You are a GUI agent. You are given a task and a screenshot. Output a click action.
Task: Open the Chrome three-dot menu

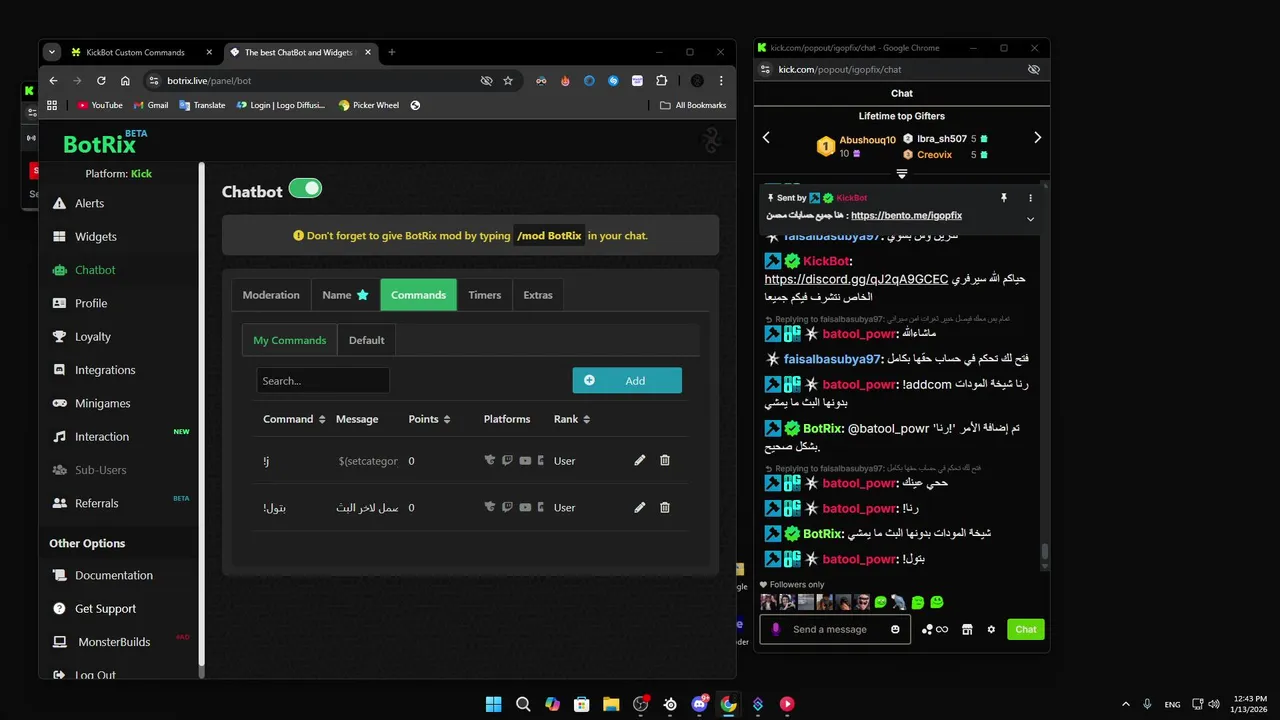(721, 81)
